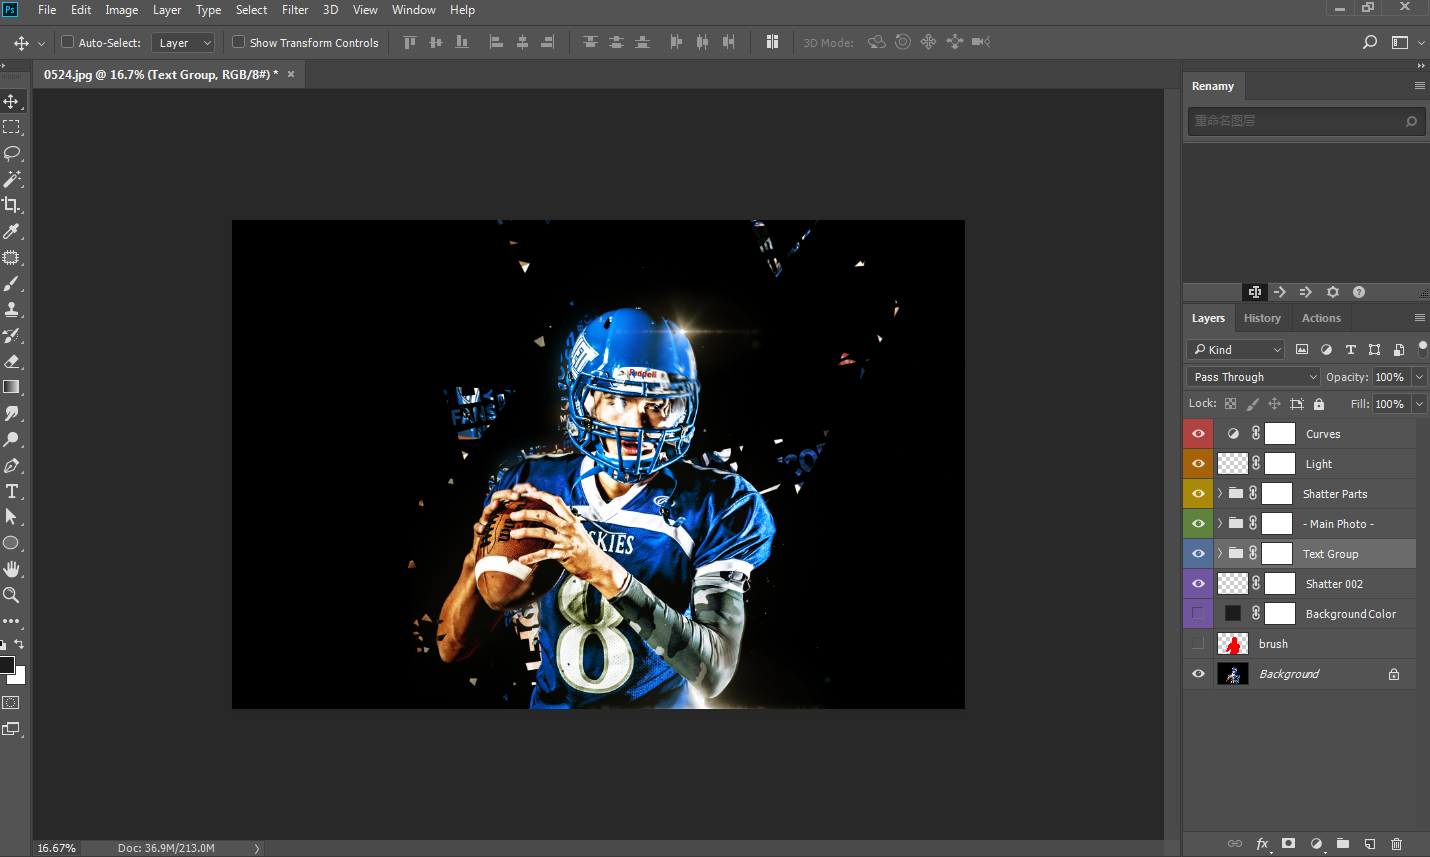Select the Eraser tool

click(11, 361)
